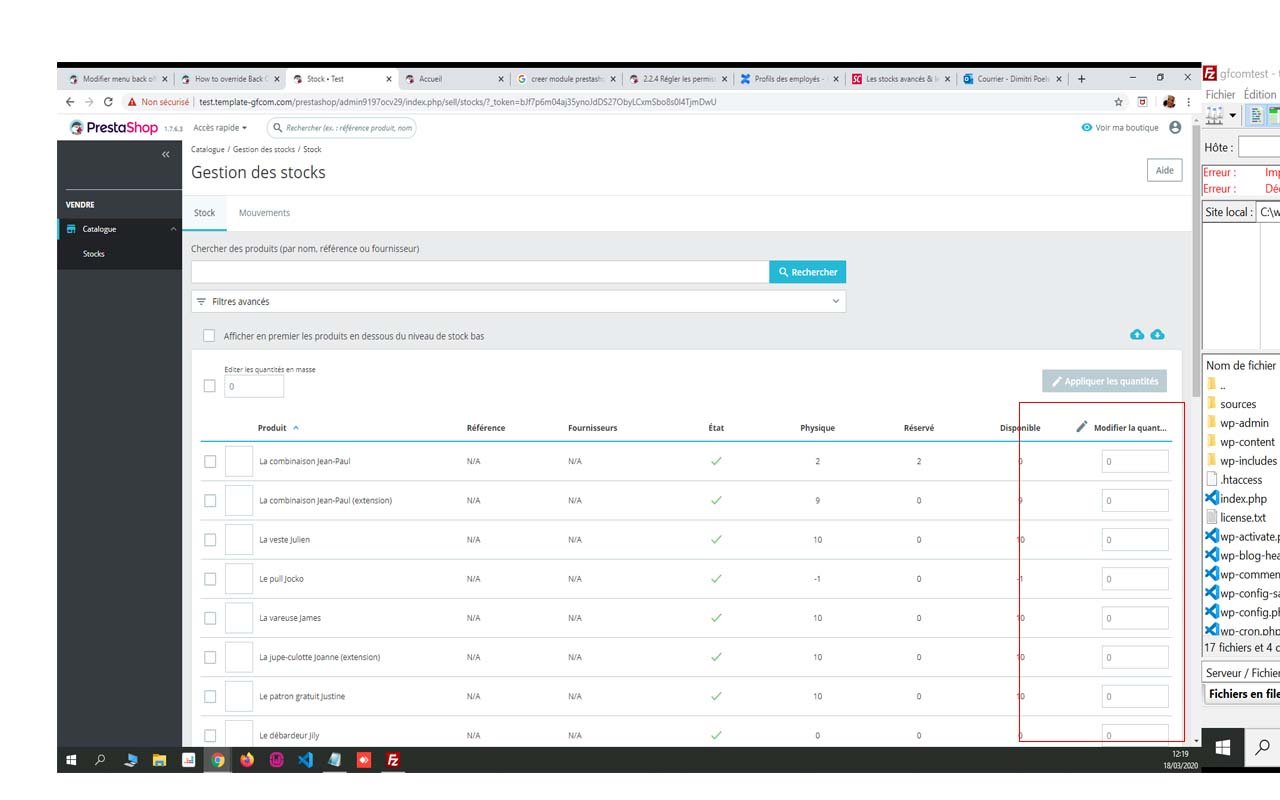
Task: Click the Rechercher search button
Action: pos(807,272)
